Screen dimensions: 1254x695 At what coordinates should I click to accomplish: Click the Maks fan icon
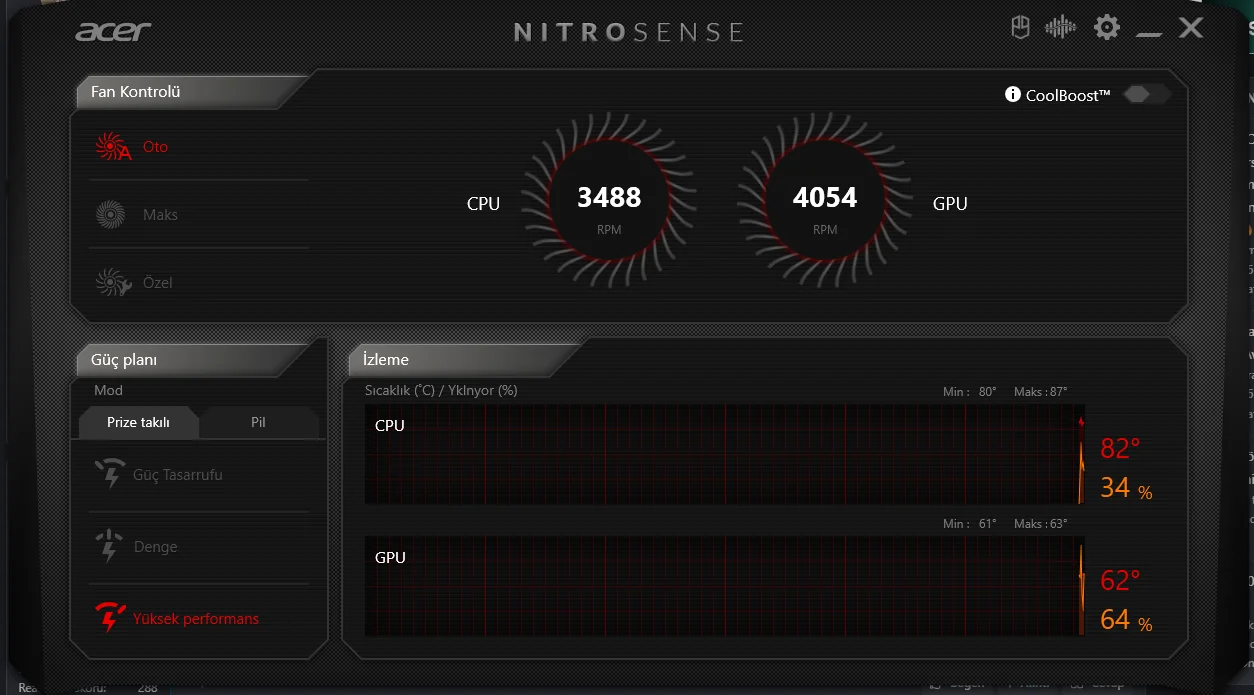point(110,214)
